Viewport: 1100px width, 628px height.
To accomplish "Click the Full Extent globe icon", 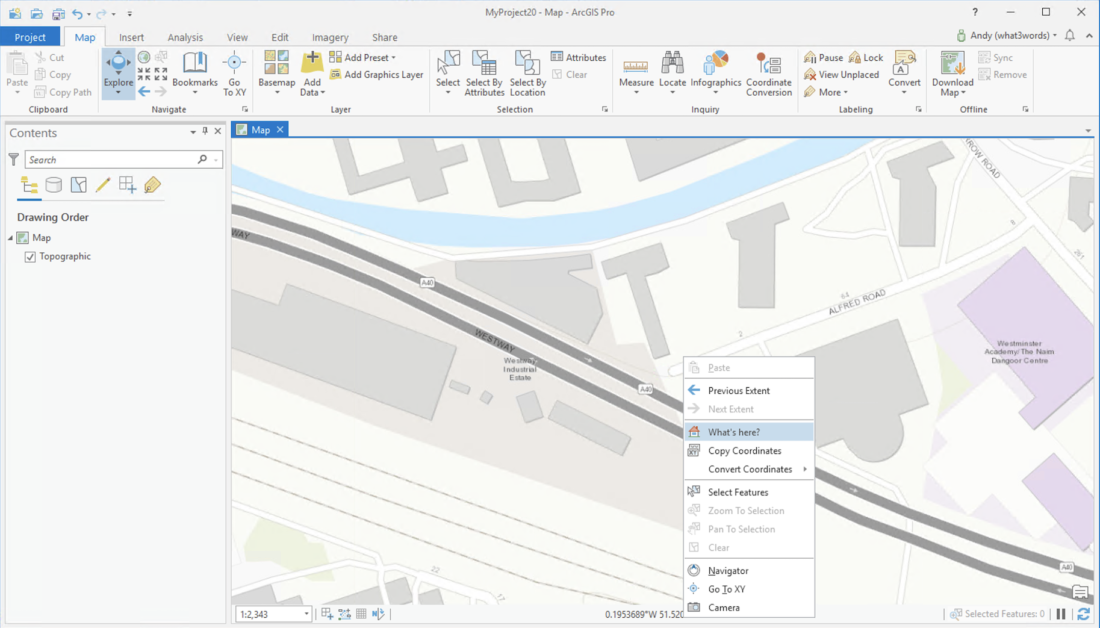I will coord(144,57).
